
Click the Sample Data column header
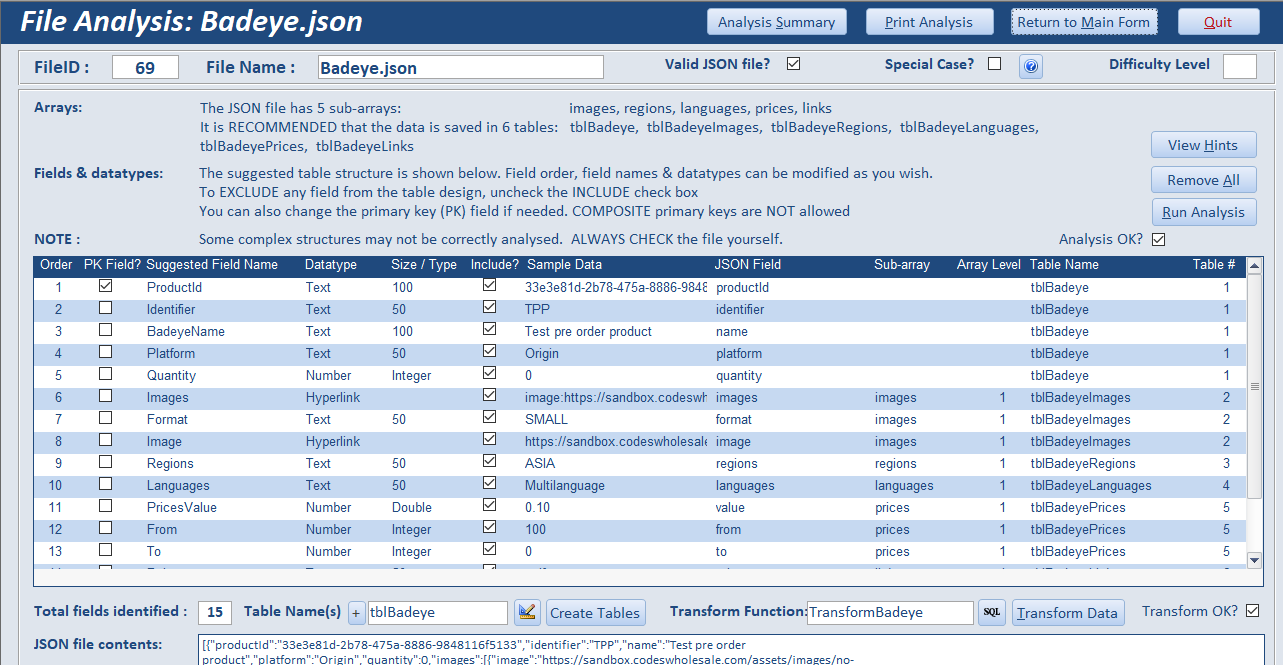[x=565, y=265]
